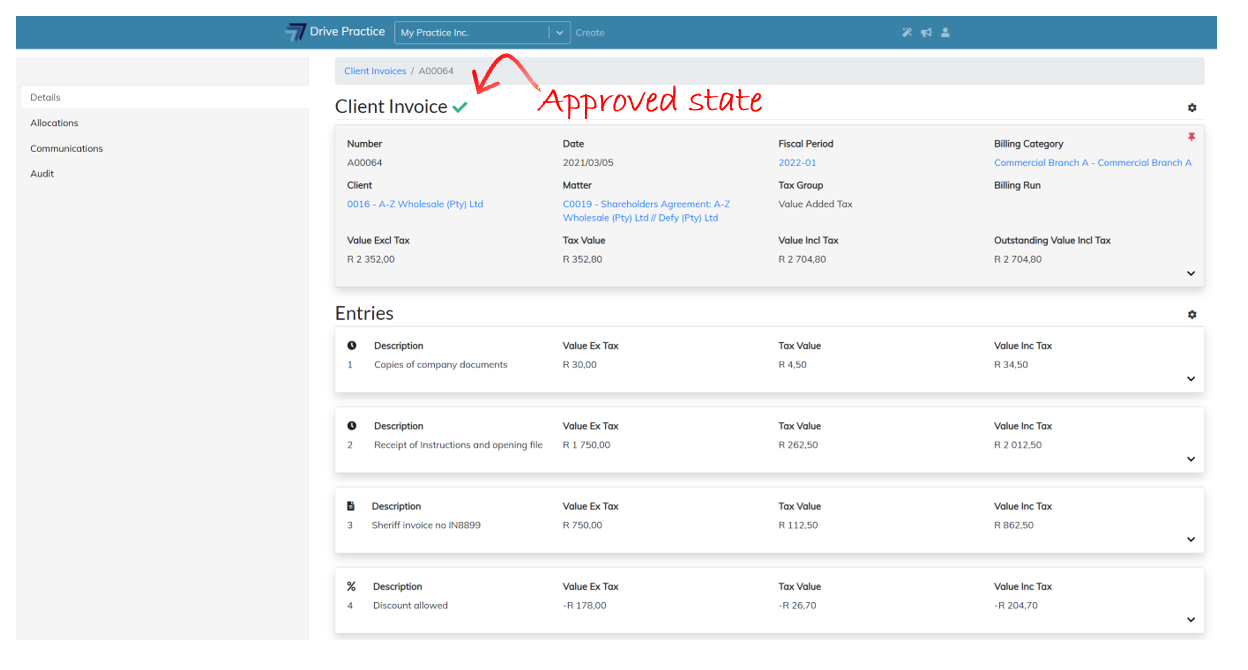1248x670 pixels.
Task: Click the clock icon on entry 1
Action: [x=351, y=346]
